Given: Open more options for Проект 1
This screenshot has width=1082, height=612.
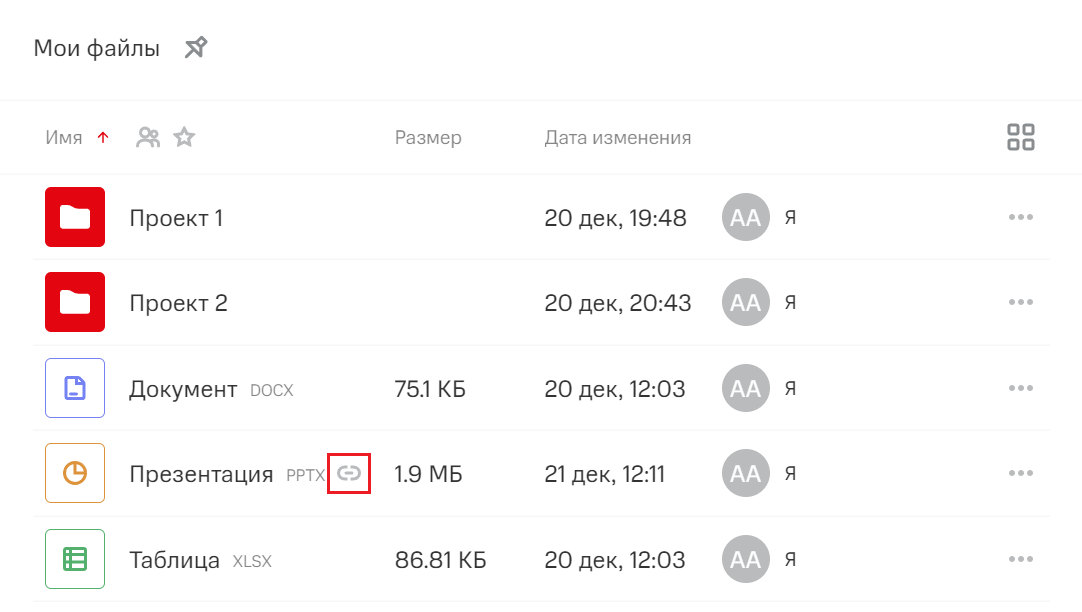Looking at the screenshot, I should point(1020,217).
